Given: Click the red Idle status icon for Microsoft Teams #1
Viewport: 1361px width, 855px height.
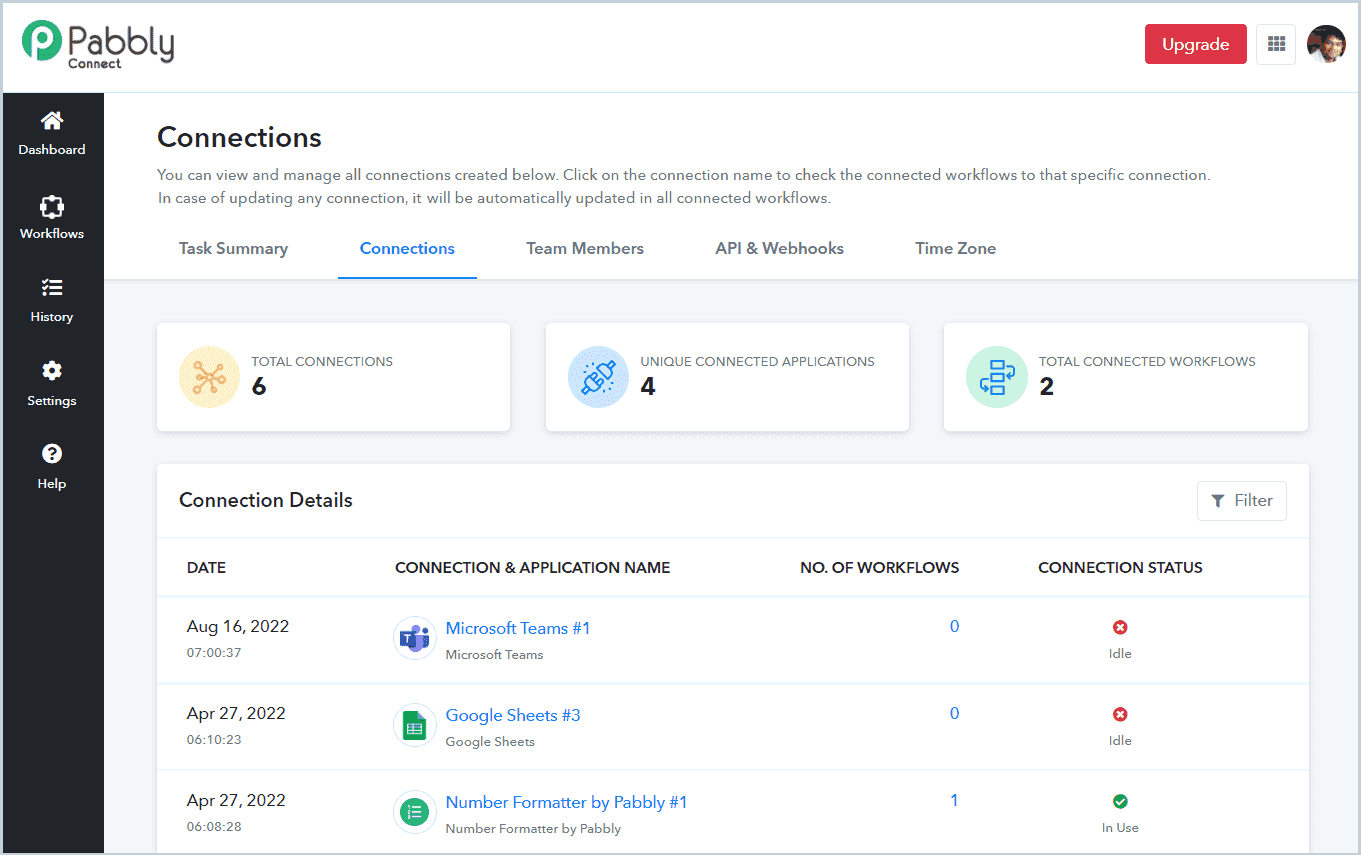Looking at the screenshot, I should (1120, 627).
